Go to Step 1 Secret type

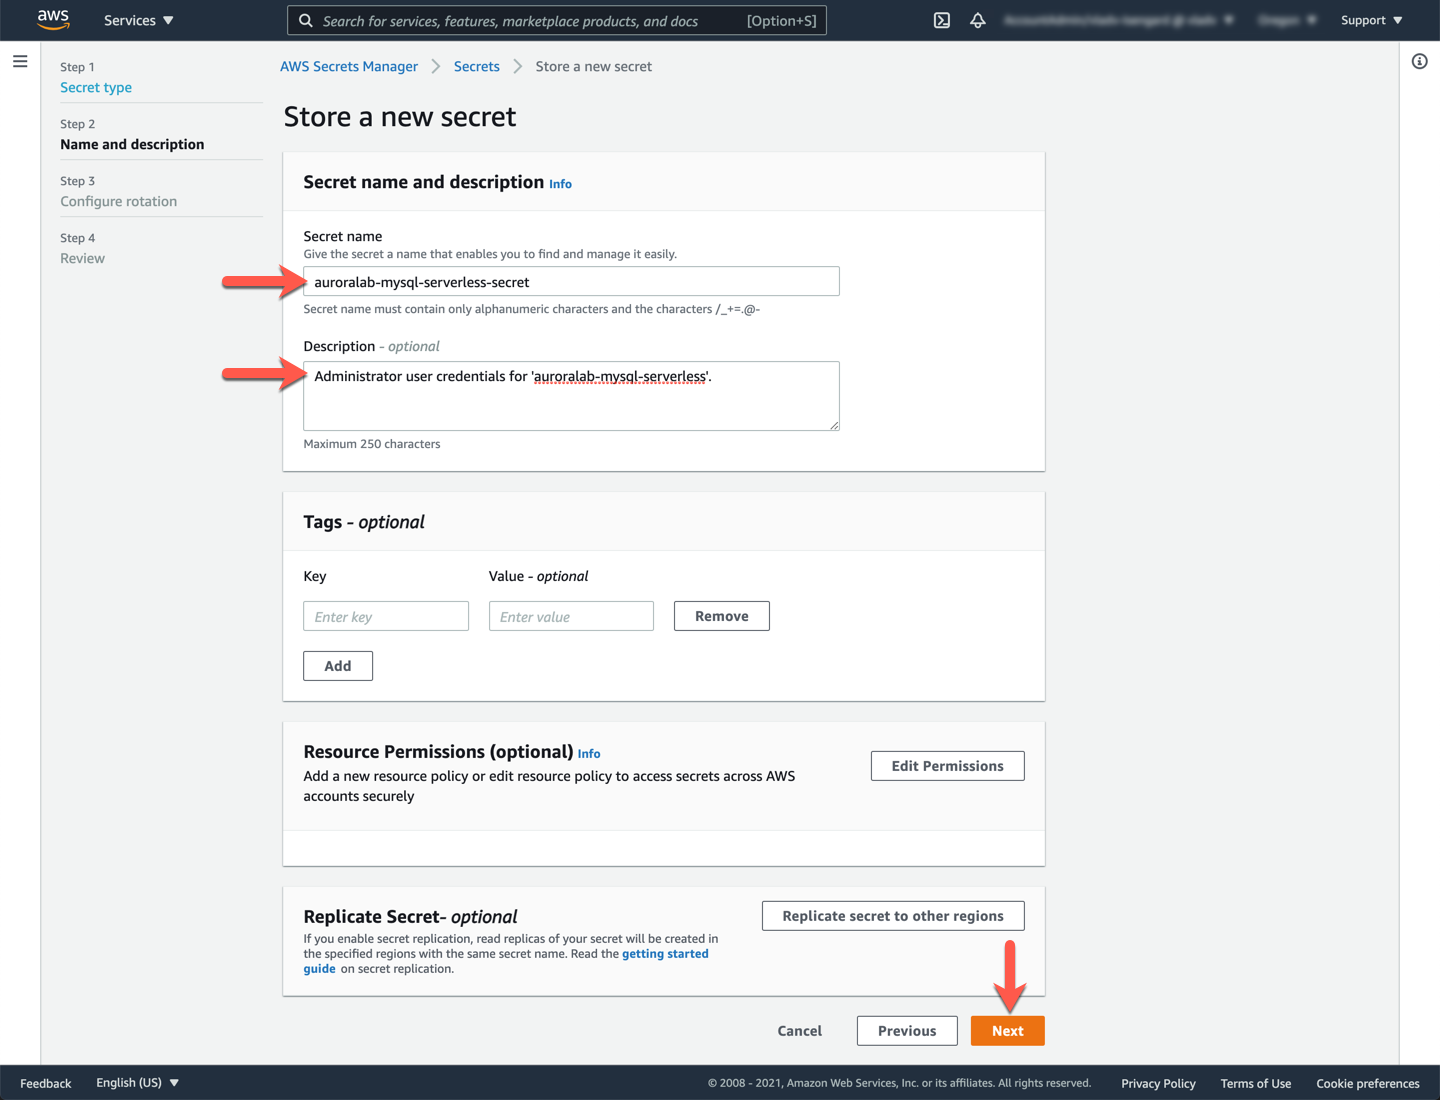tap(96, 88)
